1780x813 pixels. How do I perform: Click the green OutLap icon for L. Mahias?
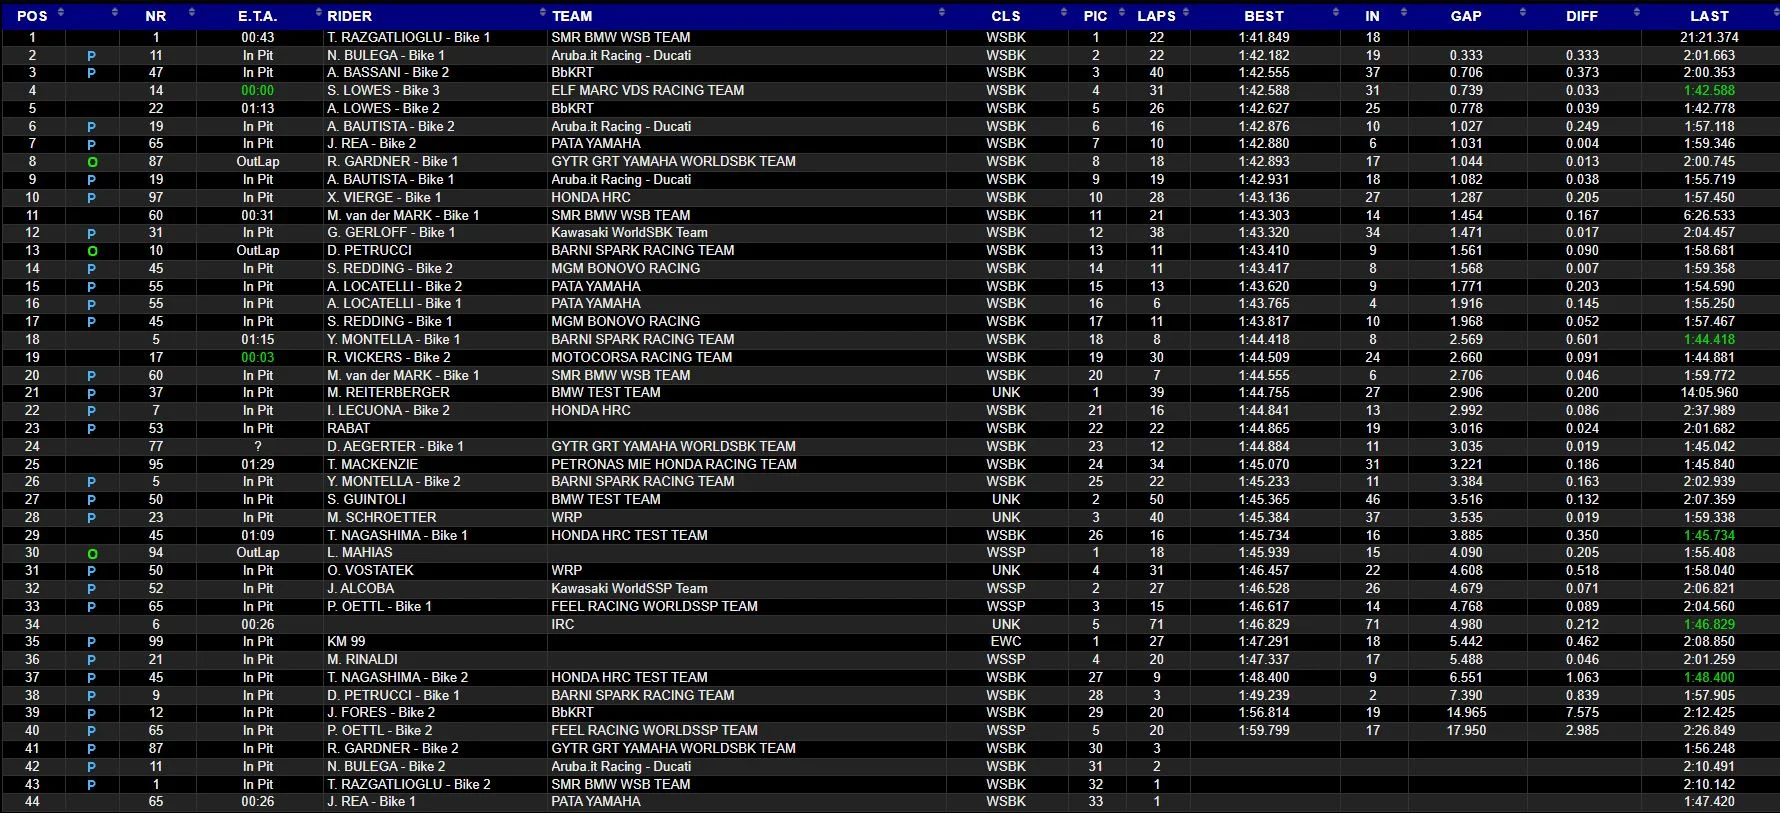(92, 553)
